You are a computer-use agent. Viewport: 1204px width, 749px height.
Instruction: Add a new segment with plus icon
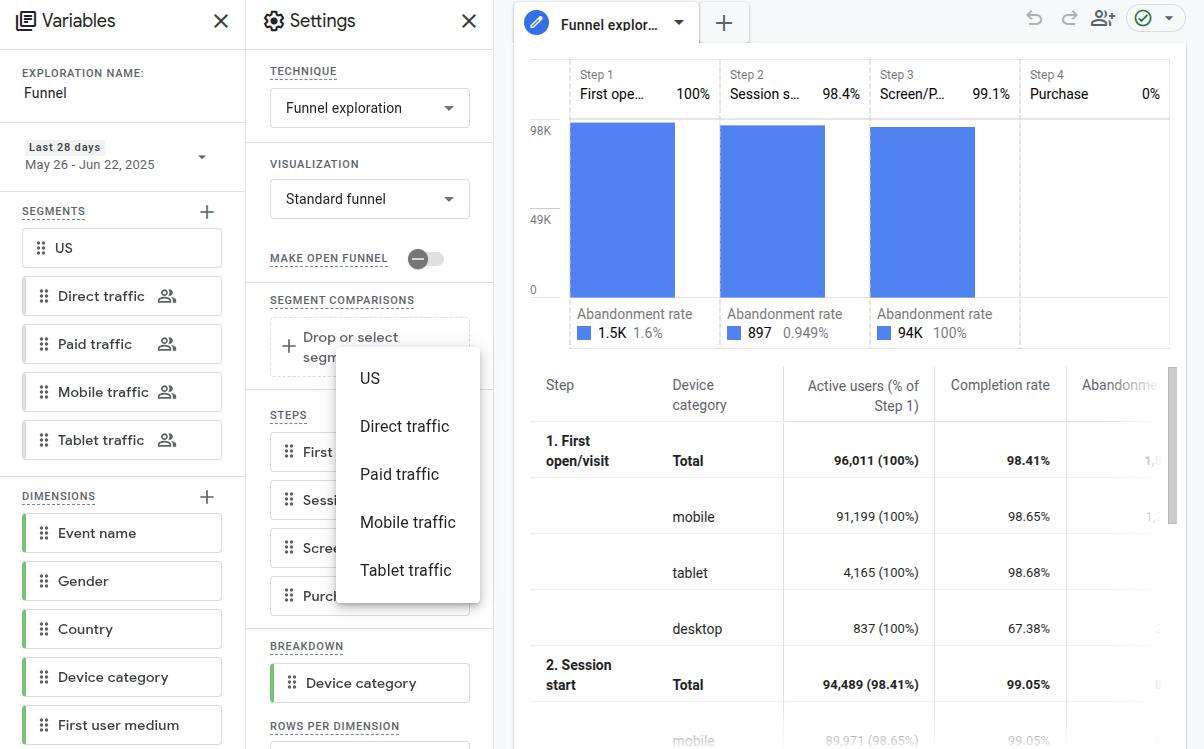coord(207,212)
